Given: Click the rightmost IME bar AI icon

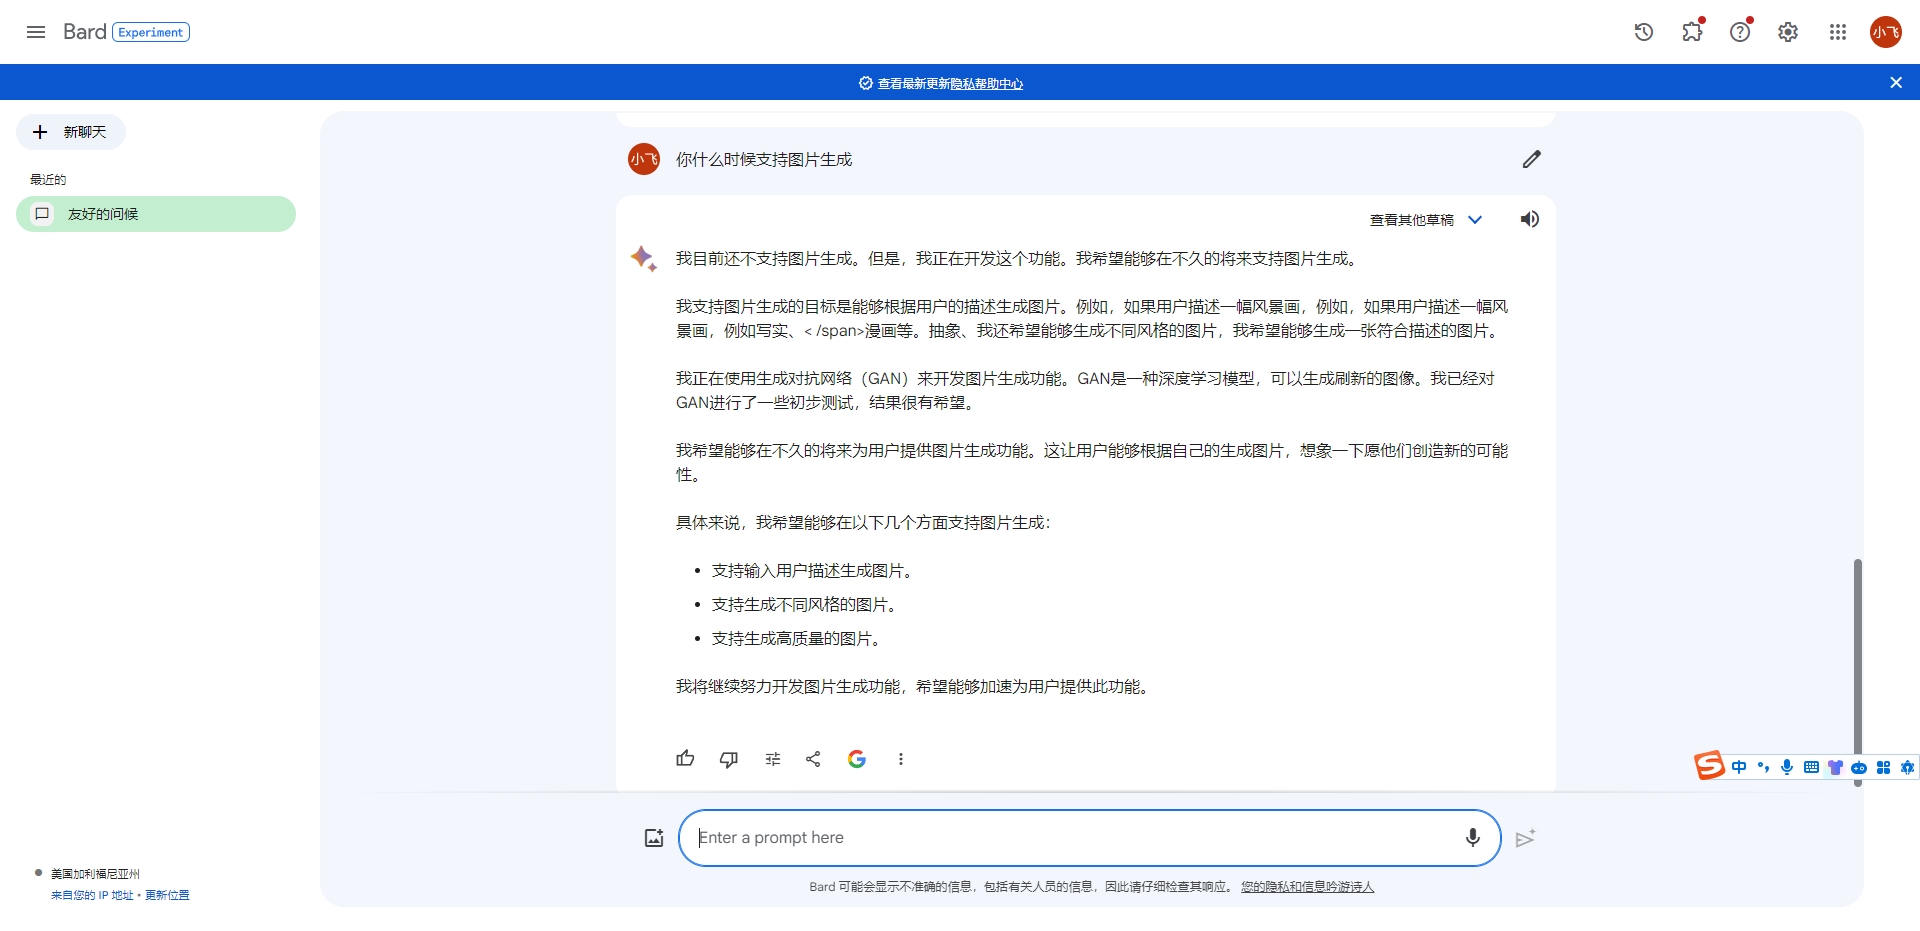Looking at the screenshot, I should (1907, 767).
